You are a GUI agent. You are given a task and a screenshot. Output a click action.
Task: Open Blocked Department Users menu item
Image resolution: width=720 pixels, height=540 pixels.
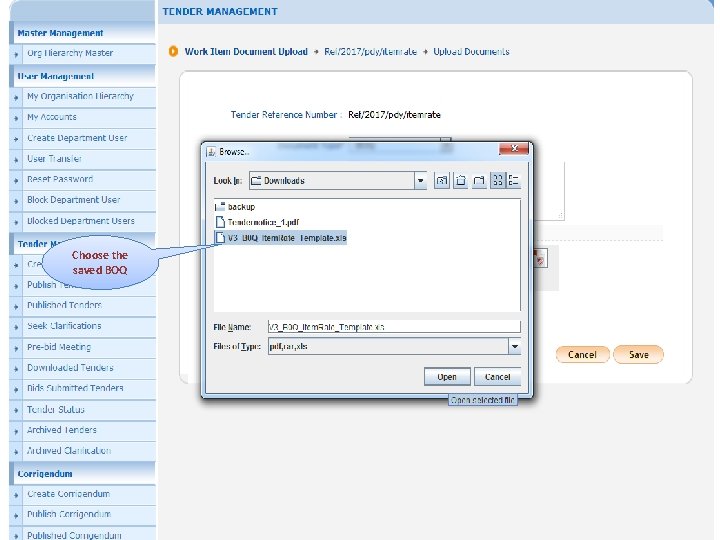81,221
